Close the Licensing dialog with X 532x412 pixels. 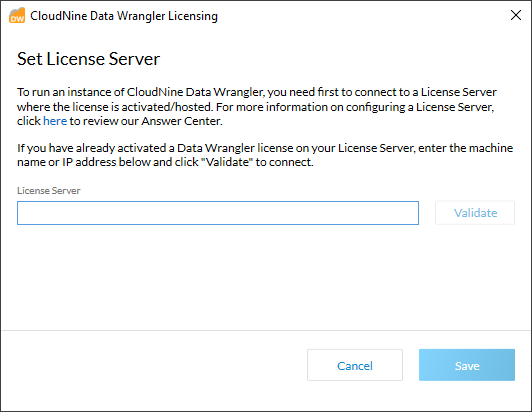click(516, 15)
